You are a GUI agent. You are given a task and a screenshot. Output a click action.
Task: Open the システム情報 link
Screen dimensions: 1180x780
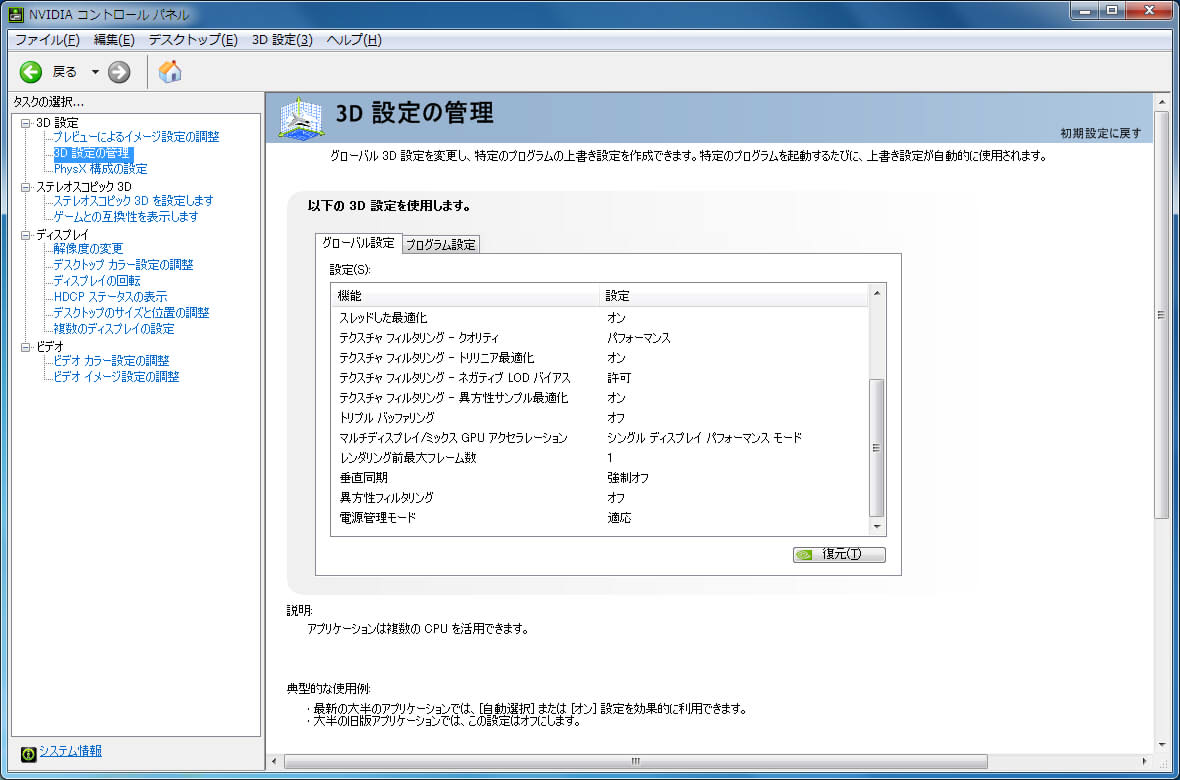coord(70,751)
